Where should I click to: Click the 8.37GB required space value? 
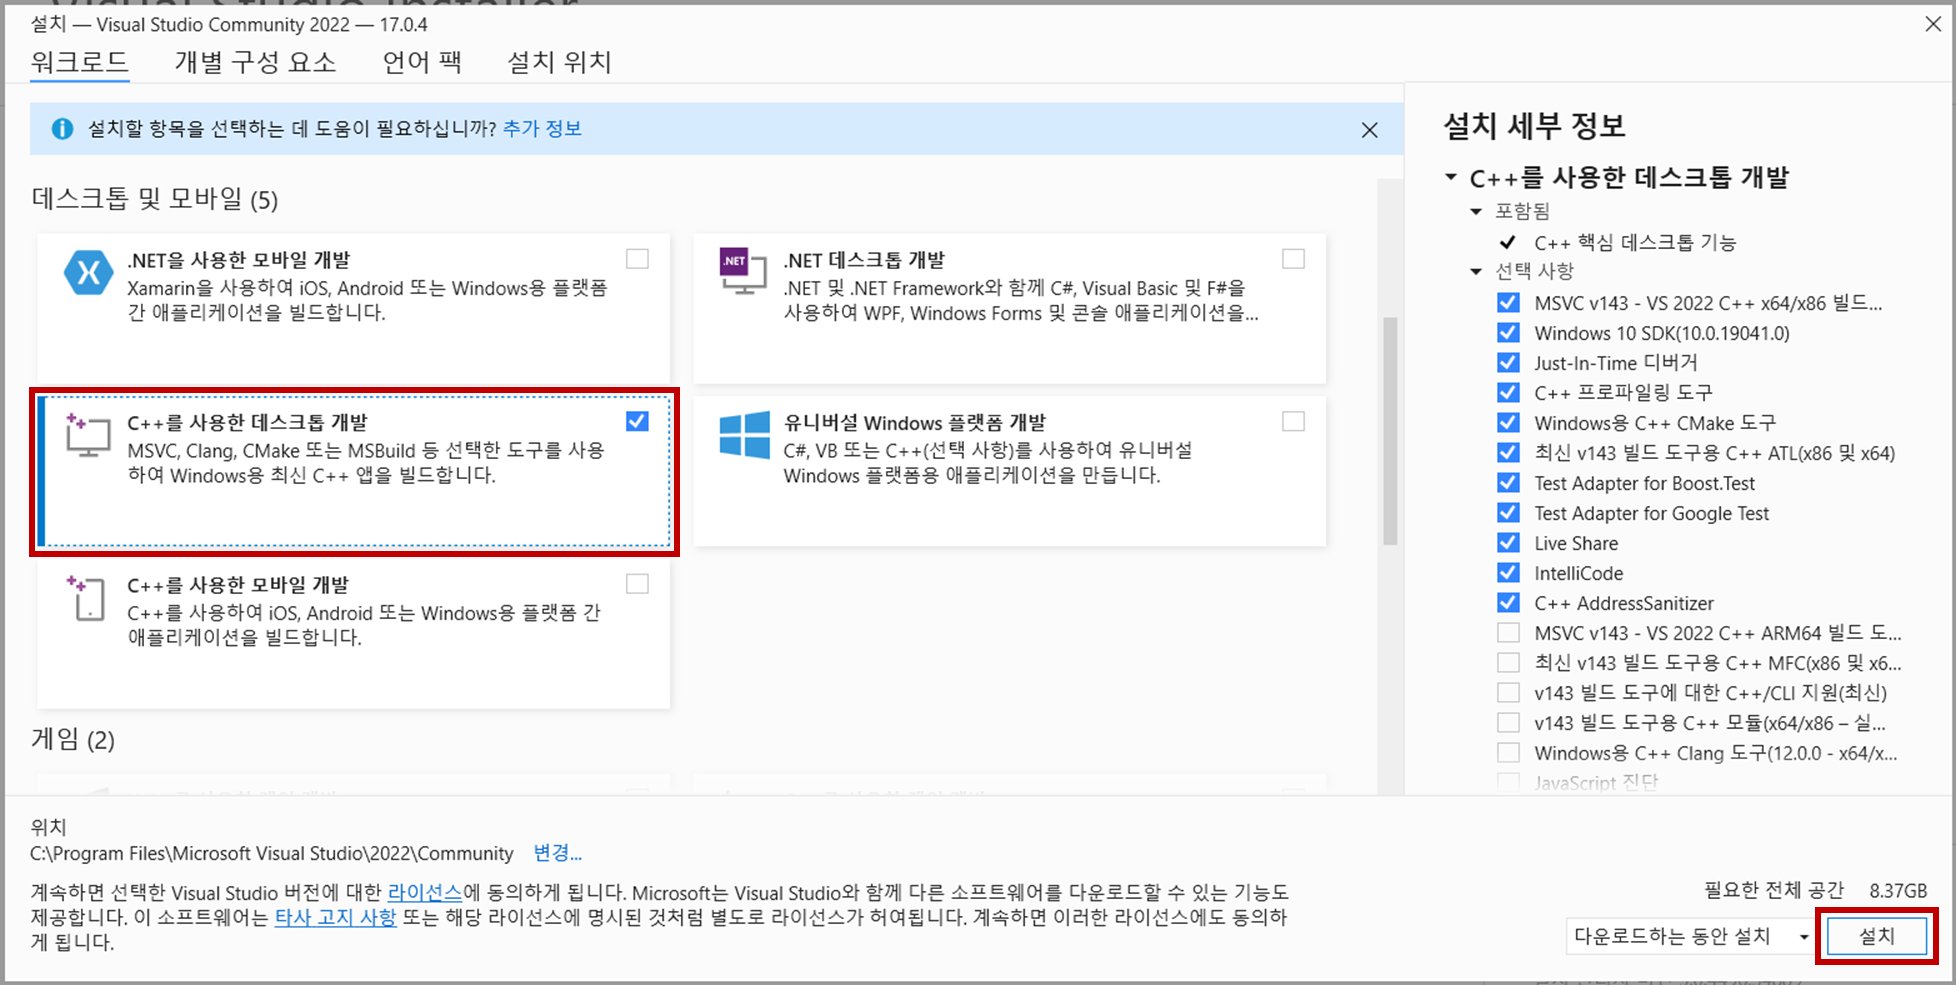pyautogui.click(x=1898, y=890)
